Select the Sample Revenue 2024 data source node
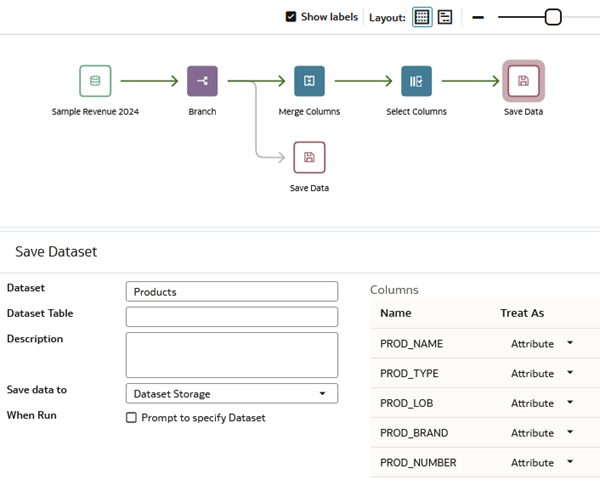Screen dimensions: 600x485 pyautogui.click(x=95, y=81)
